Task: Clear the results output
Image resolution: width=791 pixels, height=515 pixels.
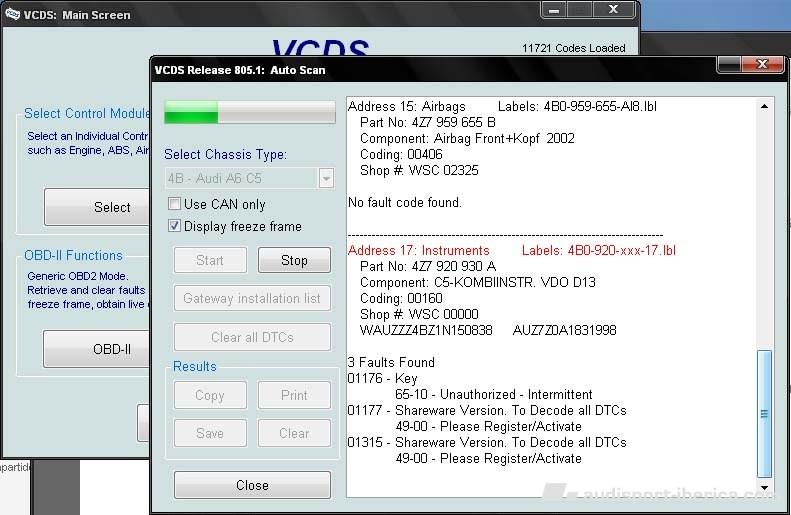Action: pyautogui.click(x=294, y=433)
